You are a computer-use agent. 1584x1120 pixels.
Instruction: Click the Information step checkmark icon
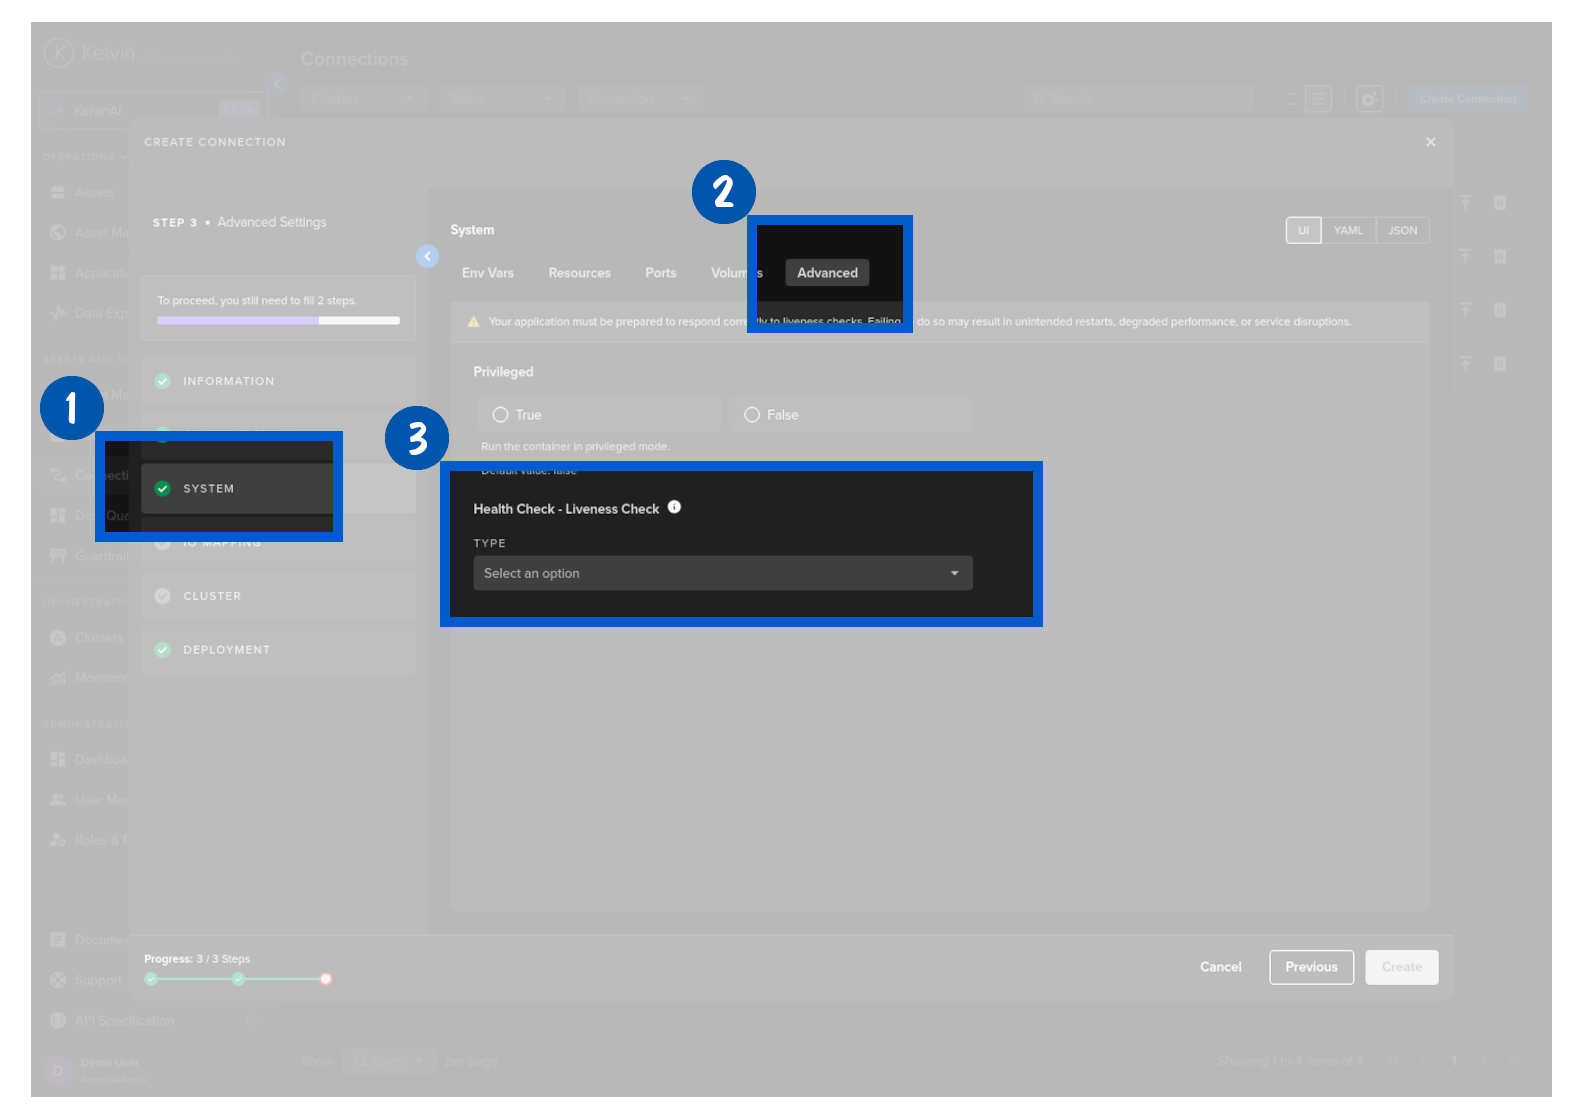163,381
